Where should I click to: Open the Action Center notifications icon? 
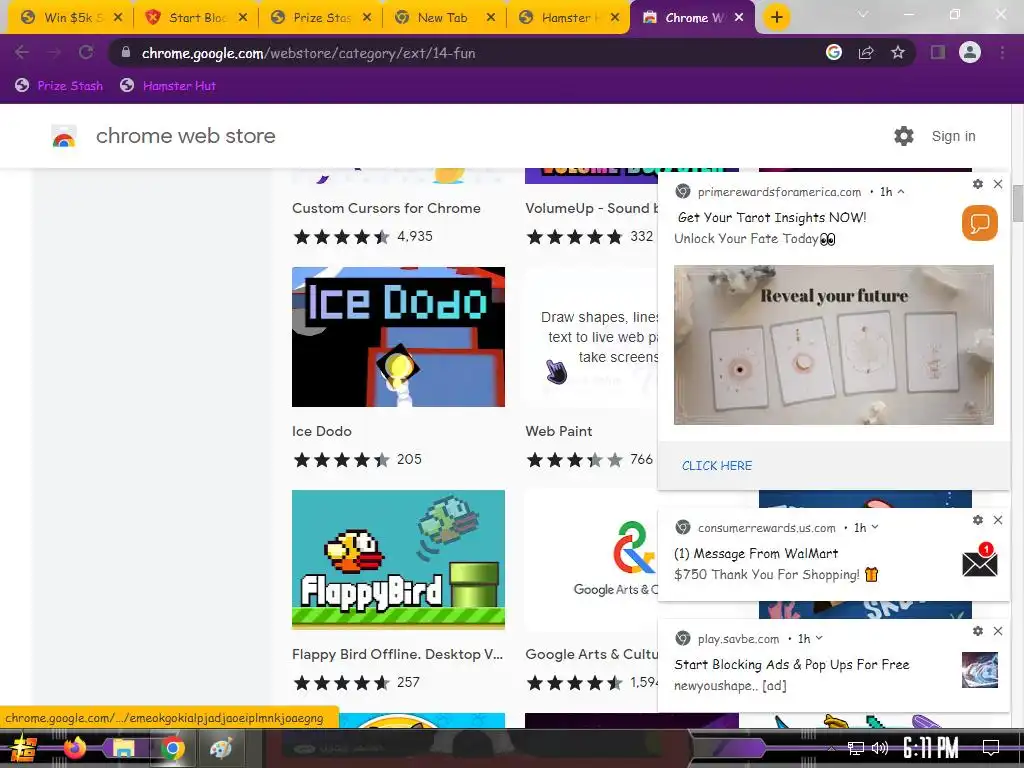991,748
